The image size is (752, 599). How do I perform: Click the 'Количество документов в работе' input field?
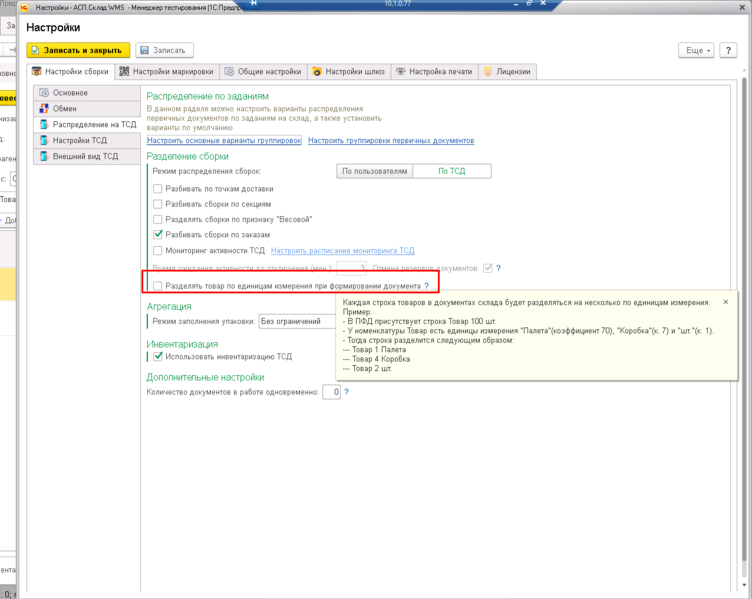[x=331, y=392]
